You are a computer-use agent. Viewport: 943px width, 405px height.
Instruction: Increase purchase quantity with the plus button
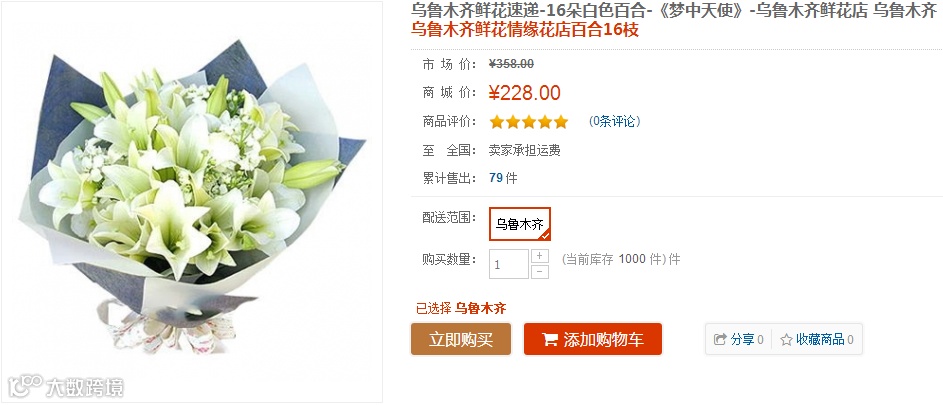point(539,256)
